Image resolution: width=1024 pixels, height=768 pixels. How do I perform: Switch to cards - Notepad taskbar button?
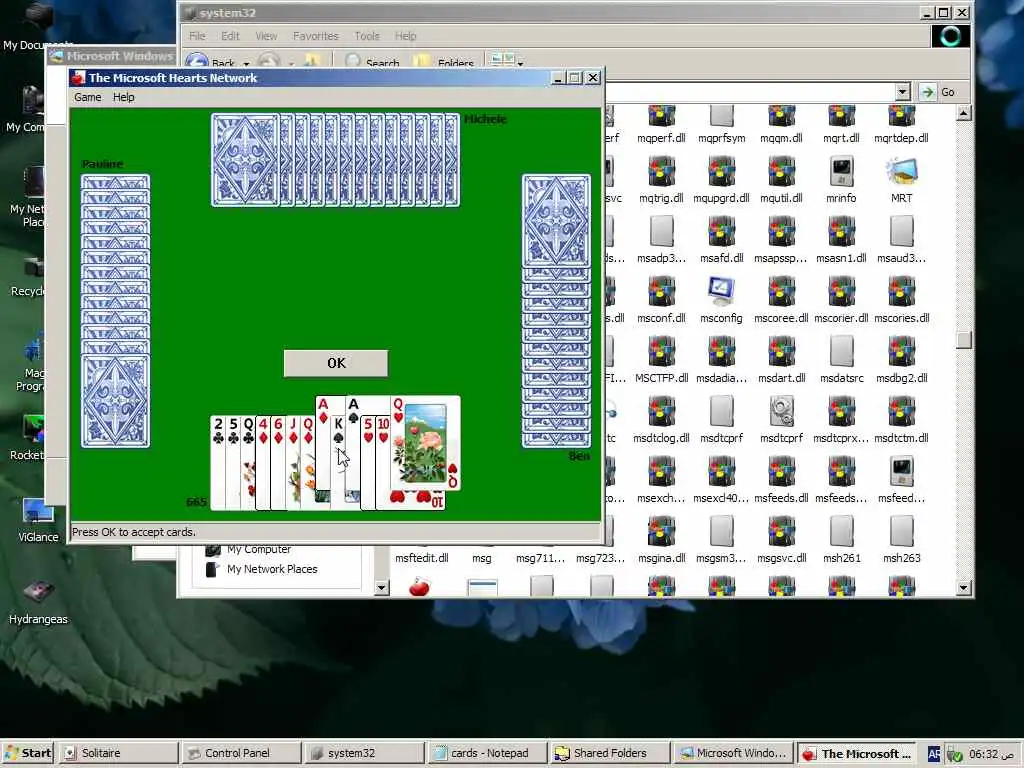click(487, 753)
